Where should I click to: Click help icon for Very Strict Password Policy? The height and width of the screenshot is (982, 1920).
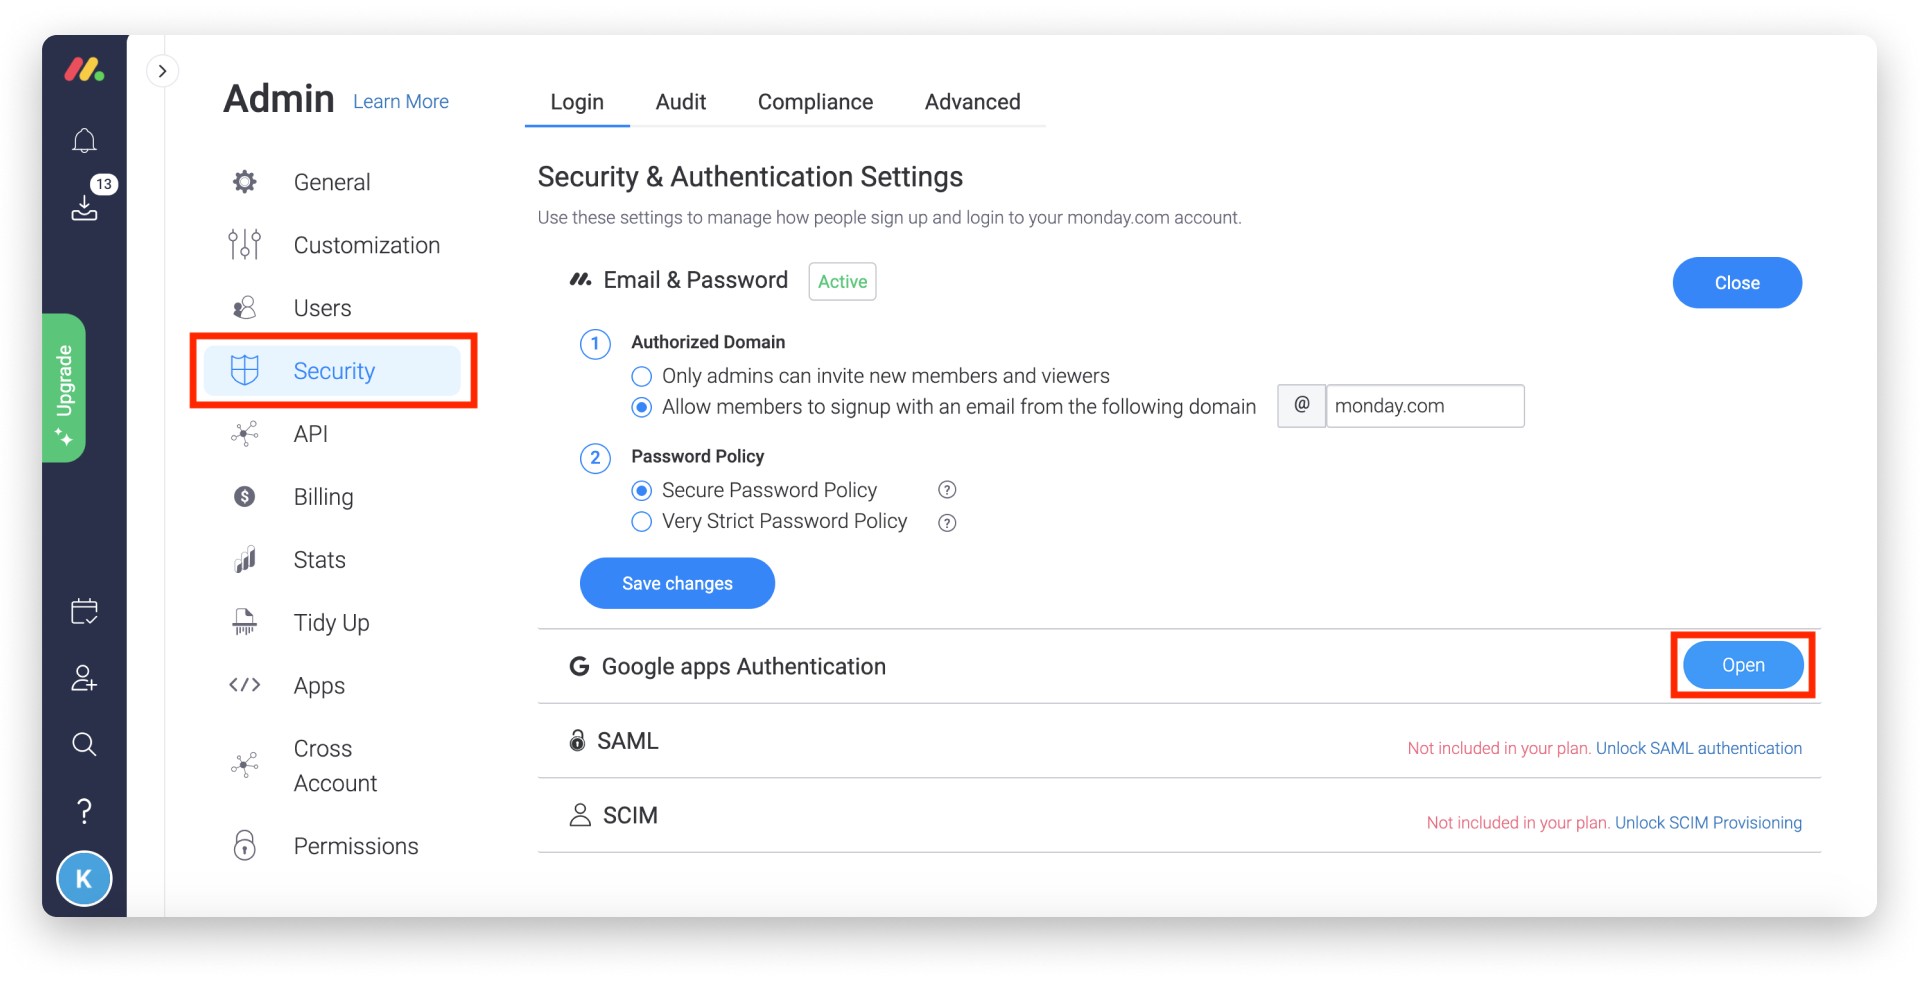pos(947,522)
